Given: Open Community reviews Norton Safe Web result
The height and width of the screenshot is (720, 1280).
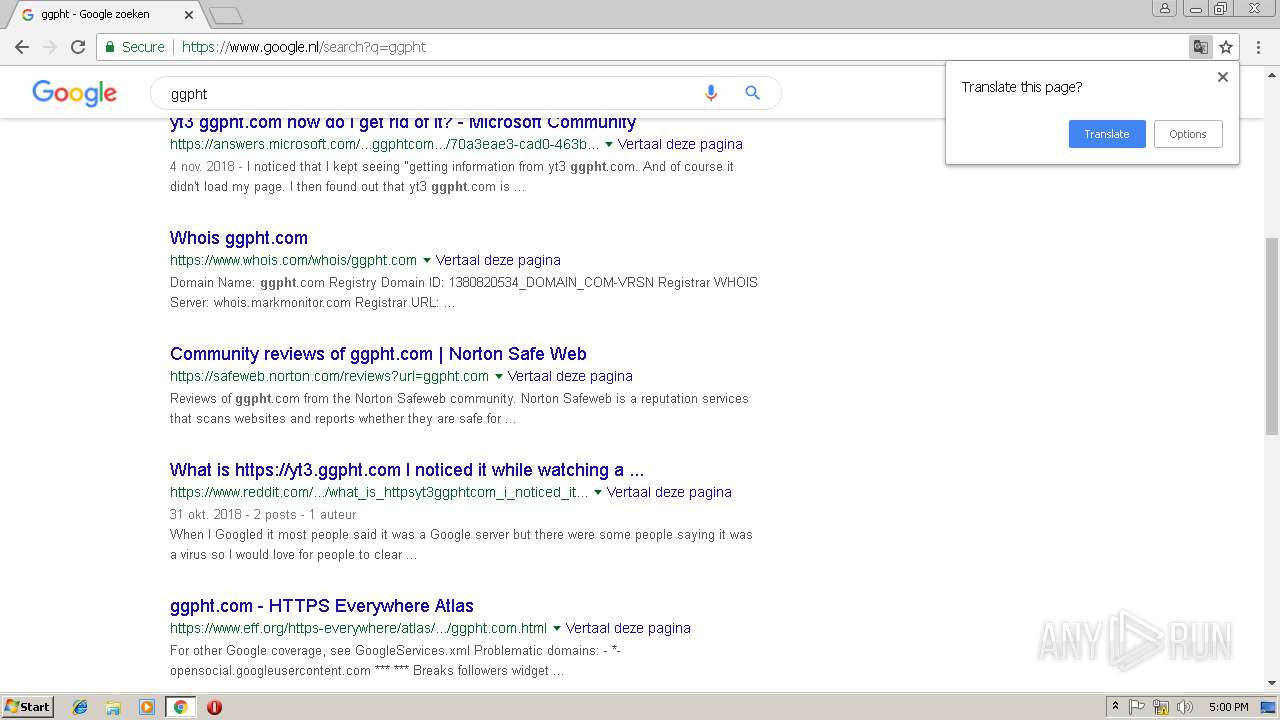Looking at the screenshot, I should 378,354.
